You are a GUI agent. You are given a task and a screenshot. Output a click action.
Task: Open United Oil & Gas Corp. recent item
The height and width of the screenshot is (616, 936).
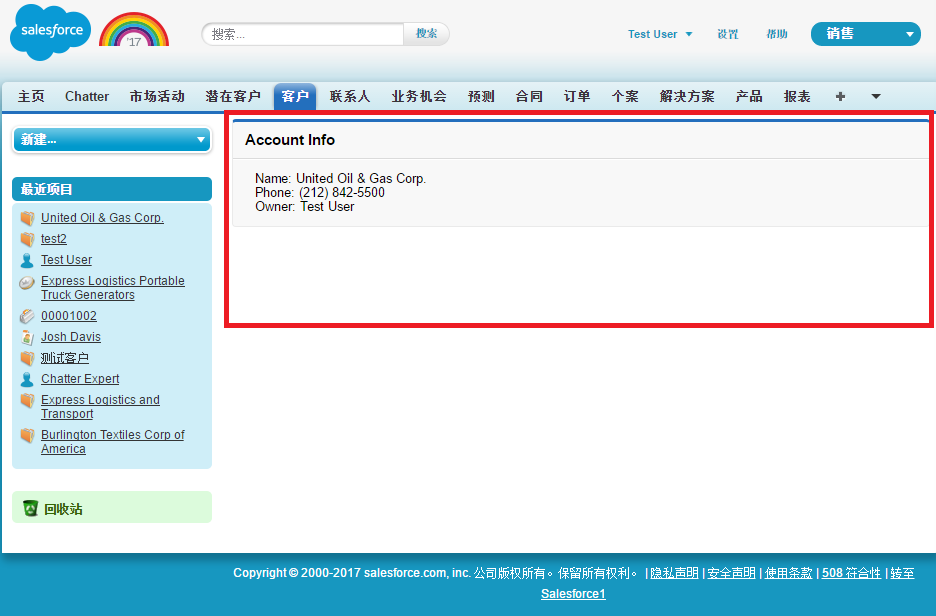102,218
